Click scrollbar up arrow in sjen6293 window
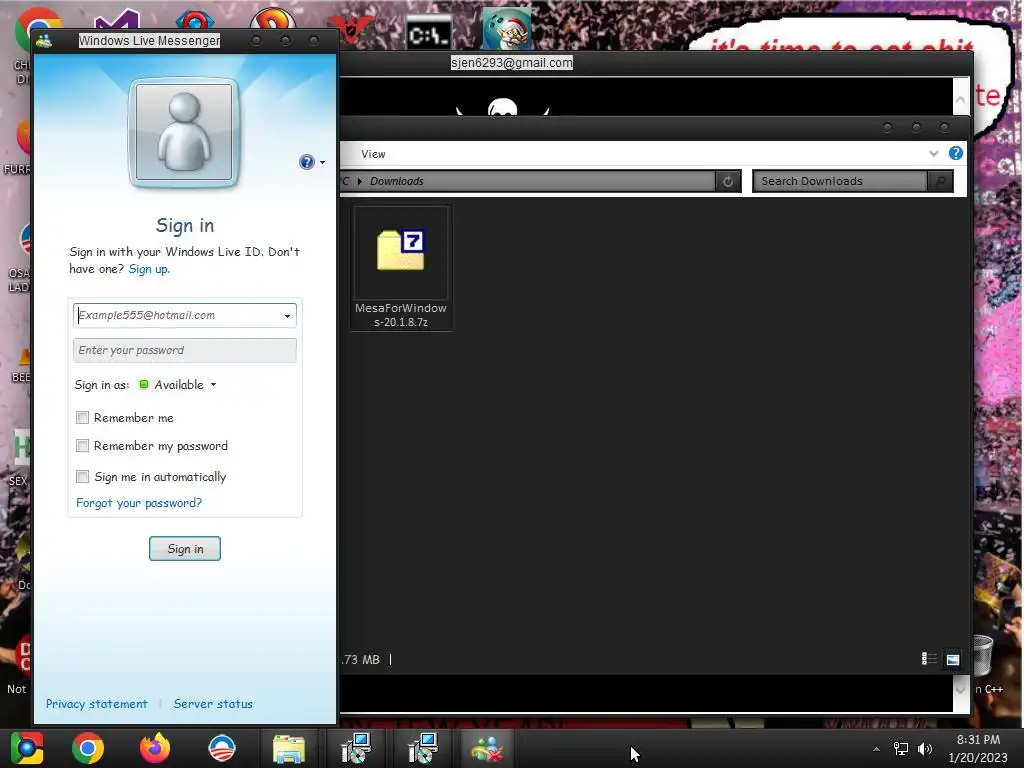This screenshot has height=768, width=1024. (961, 100)
